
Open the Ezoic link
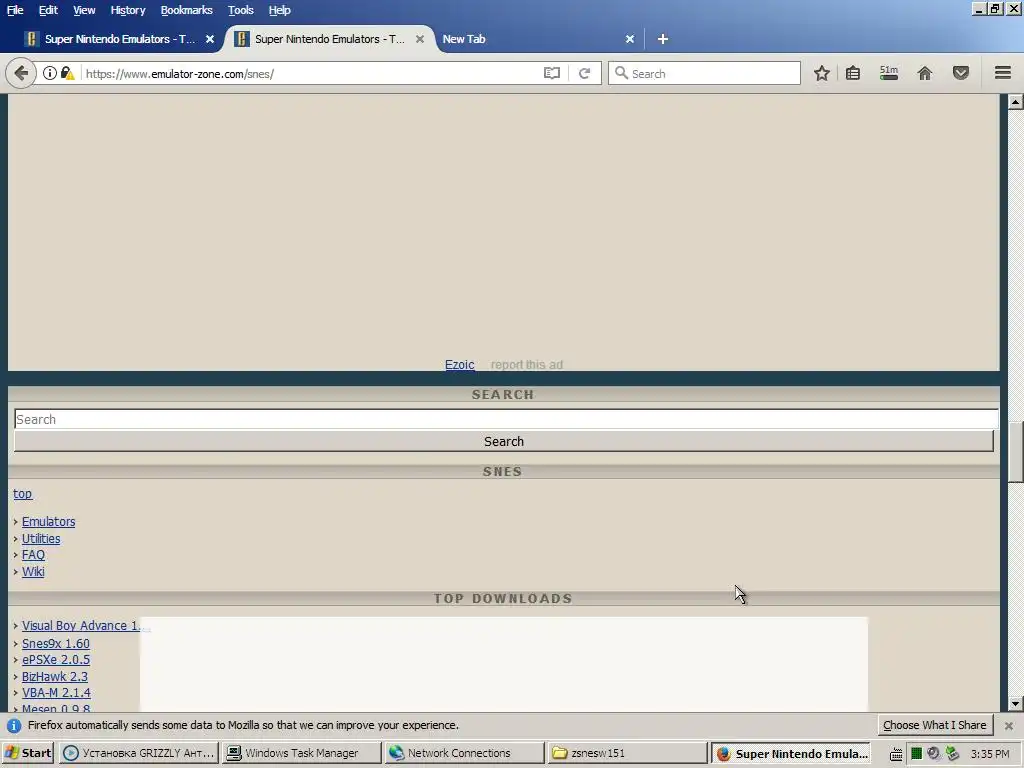[x=460, y=364]
